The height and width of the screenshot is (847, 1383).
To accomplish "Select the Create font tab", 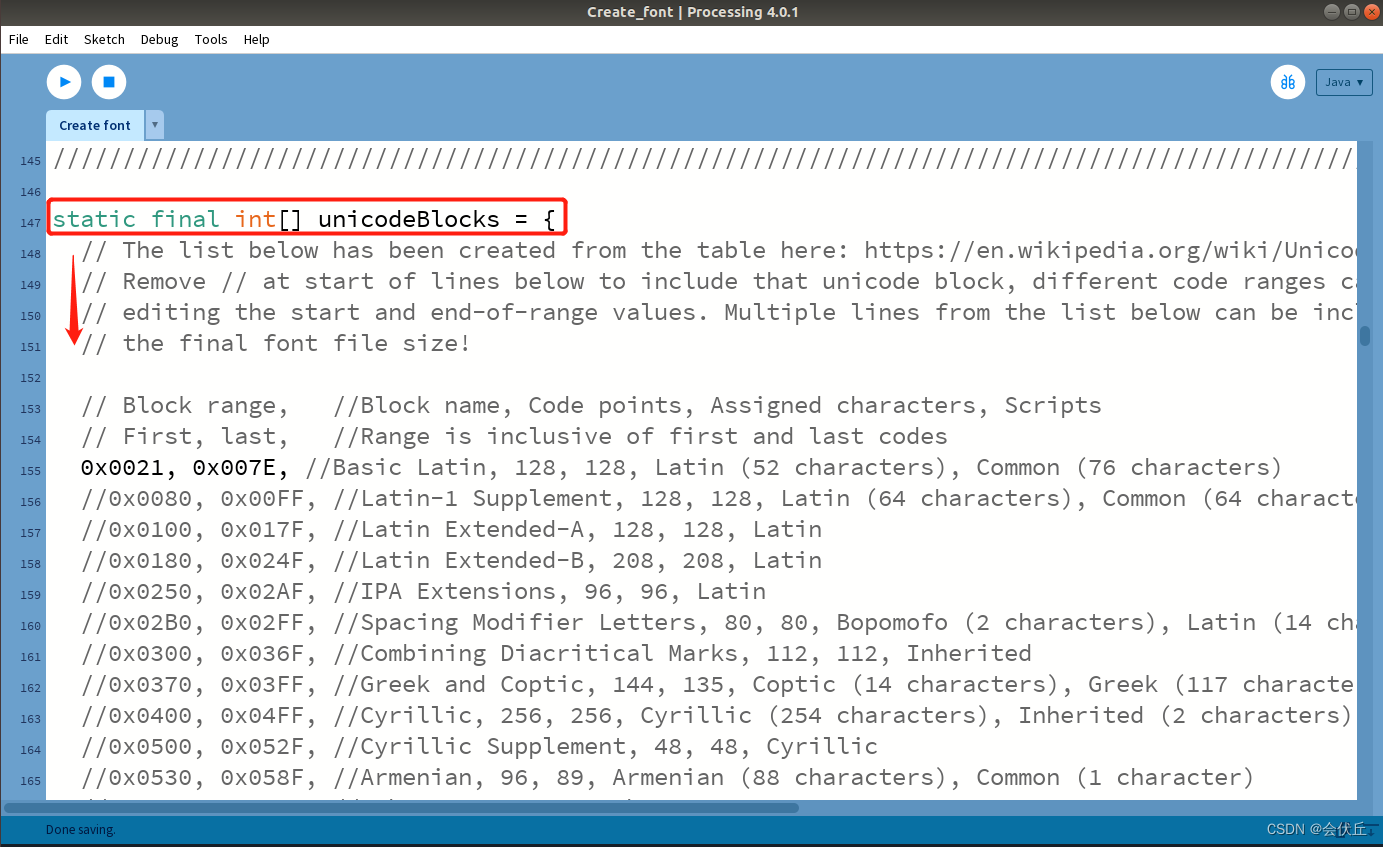I will click(x=95, y=125).
